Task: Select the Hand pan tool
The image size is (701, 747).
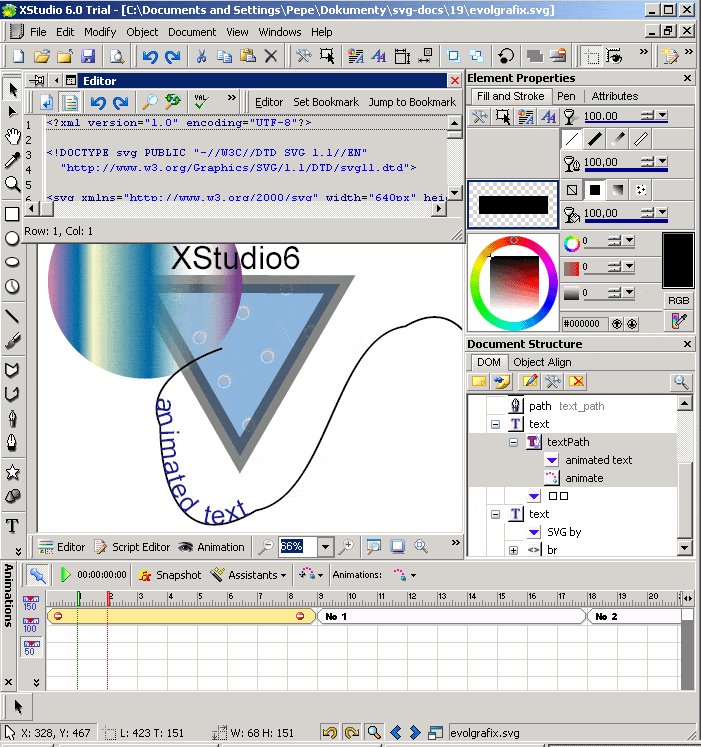Action: pyautogui.click(x=12, y=136)
